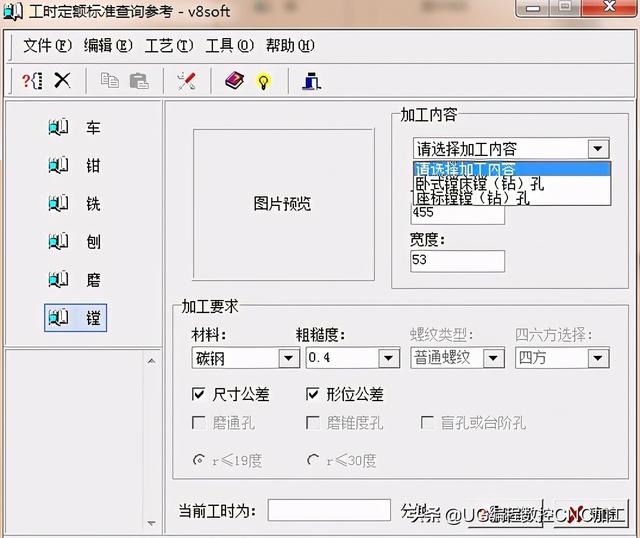The width and height of the screenshot is (640, 538).
Task: Open the red book reference icon
Action: coord(234,80)
